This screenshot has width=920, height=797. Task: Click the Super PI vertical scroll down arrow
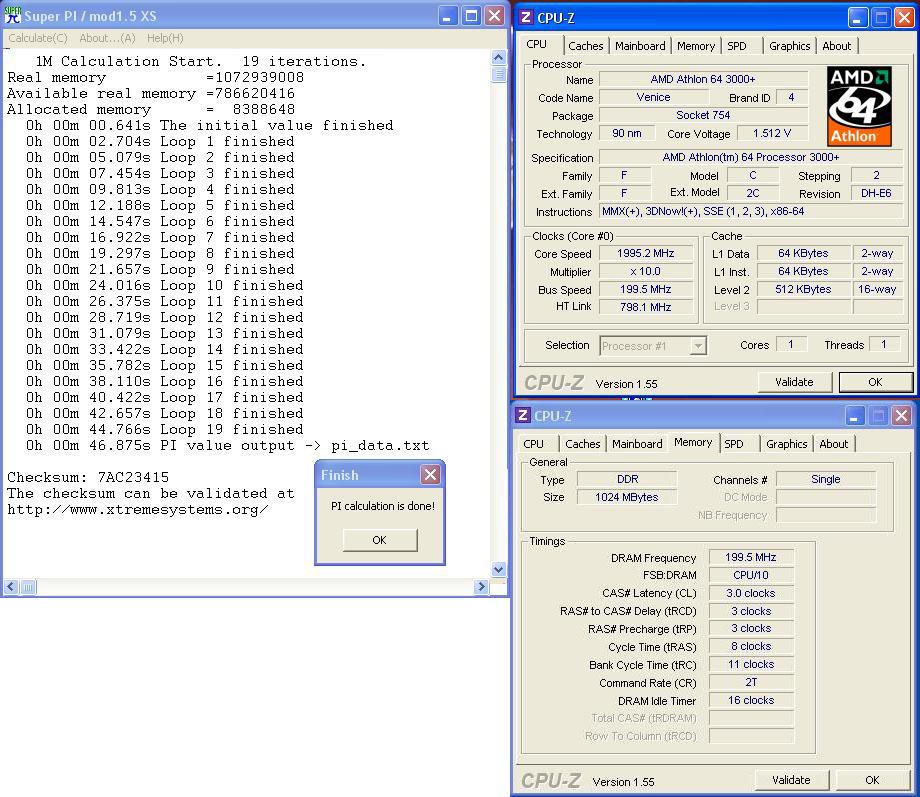(499, 569)
